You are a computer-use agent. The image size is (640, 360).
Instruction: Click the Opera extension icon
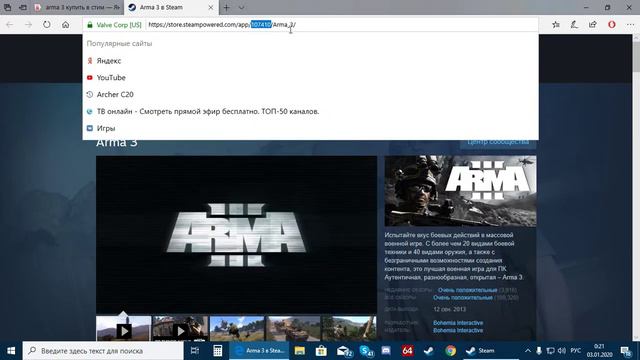coord(611,24)
